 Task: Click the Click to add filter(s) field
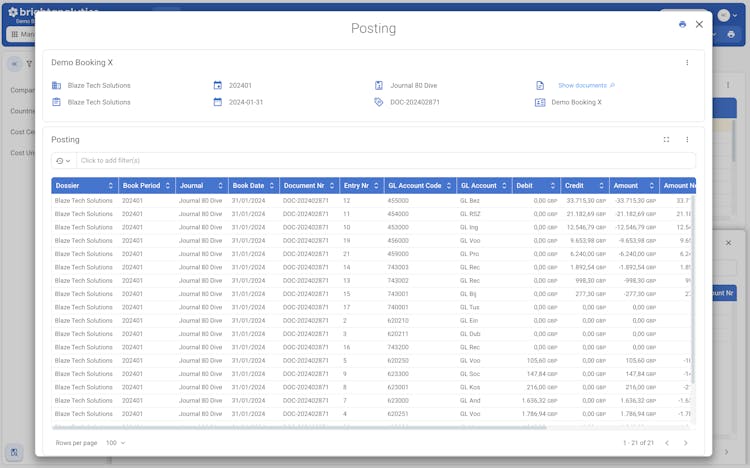pos(385,161)
